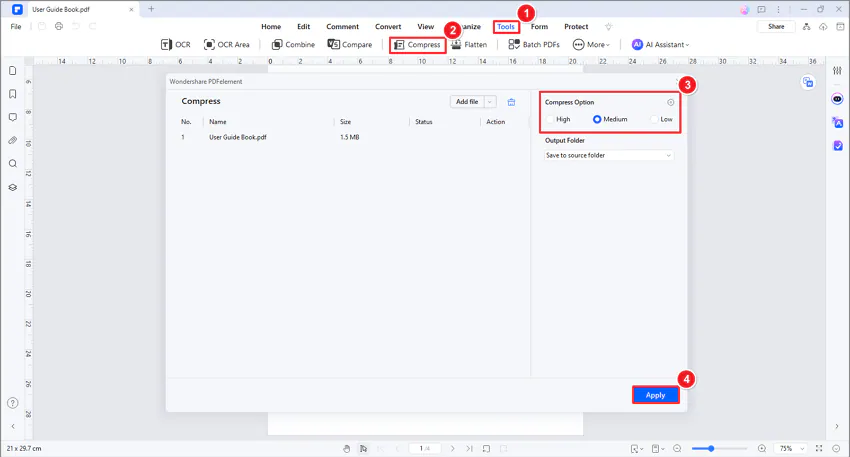Image resolution: width=850 pixels, height=457 pixels.
Task: Activate the Flatten tool
Action: tap(469, 44)
